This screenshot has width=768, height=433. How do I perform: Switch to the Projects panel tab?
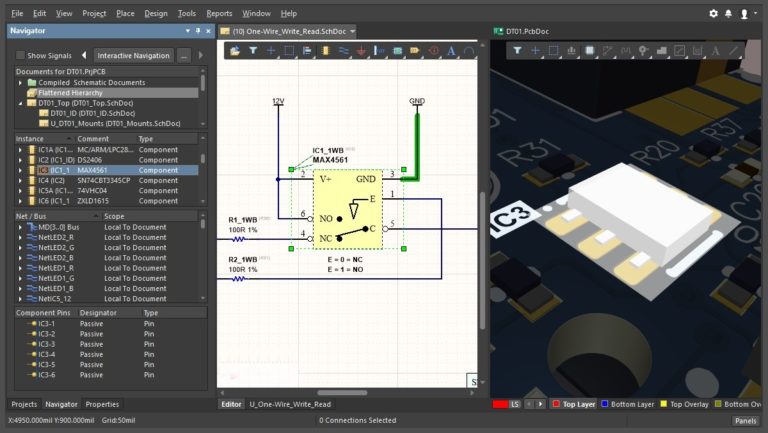click(24, 404)
